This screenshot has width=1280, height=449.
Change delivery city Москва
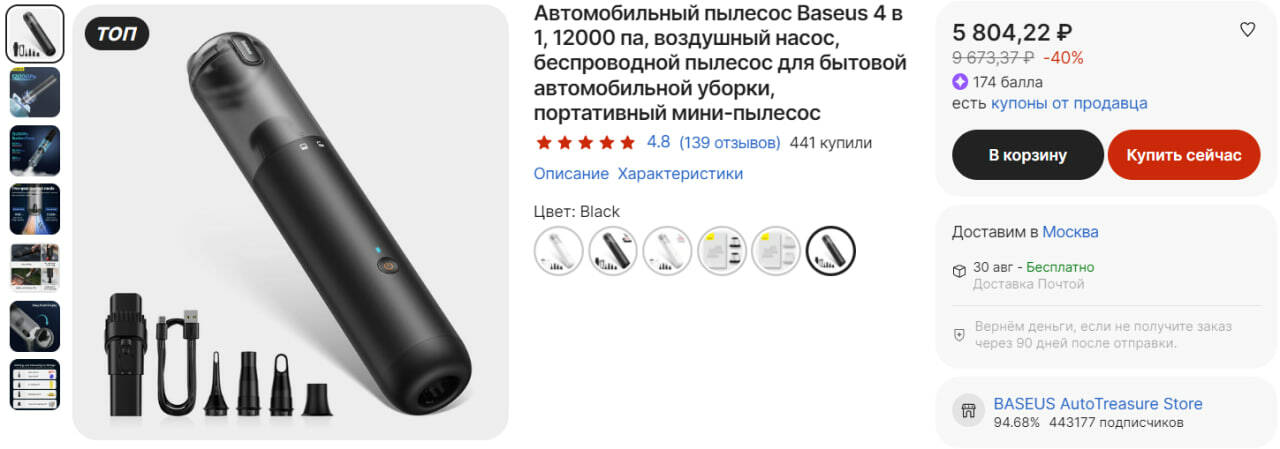point(1070,232)
